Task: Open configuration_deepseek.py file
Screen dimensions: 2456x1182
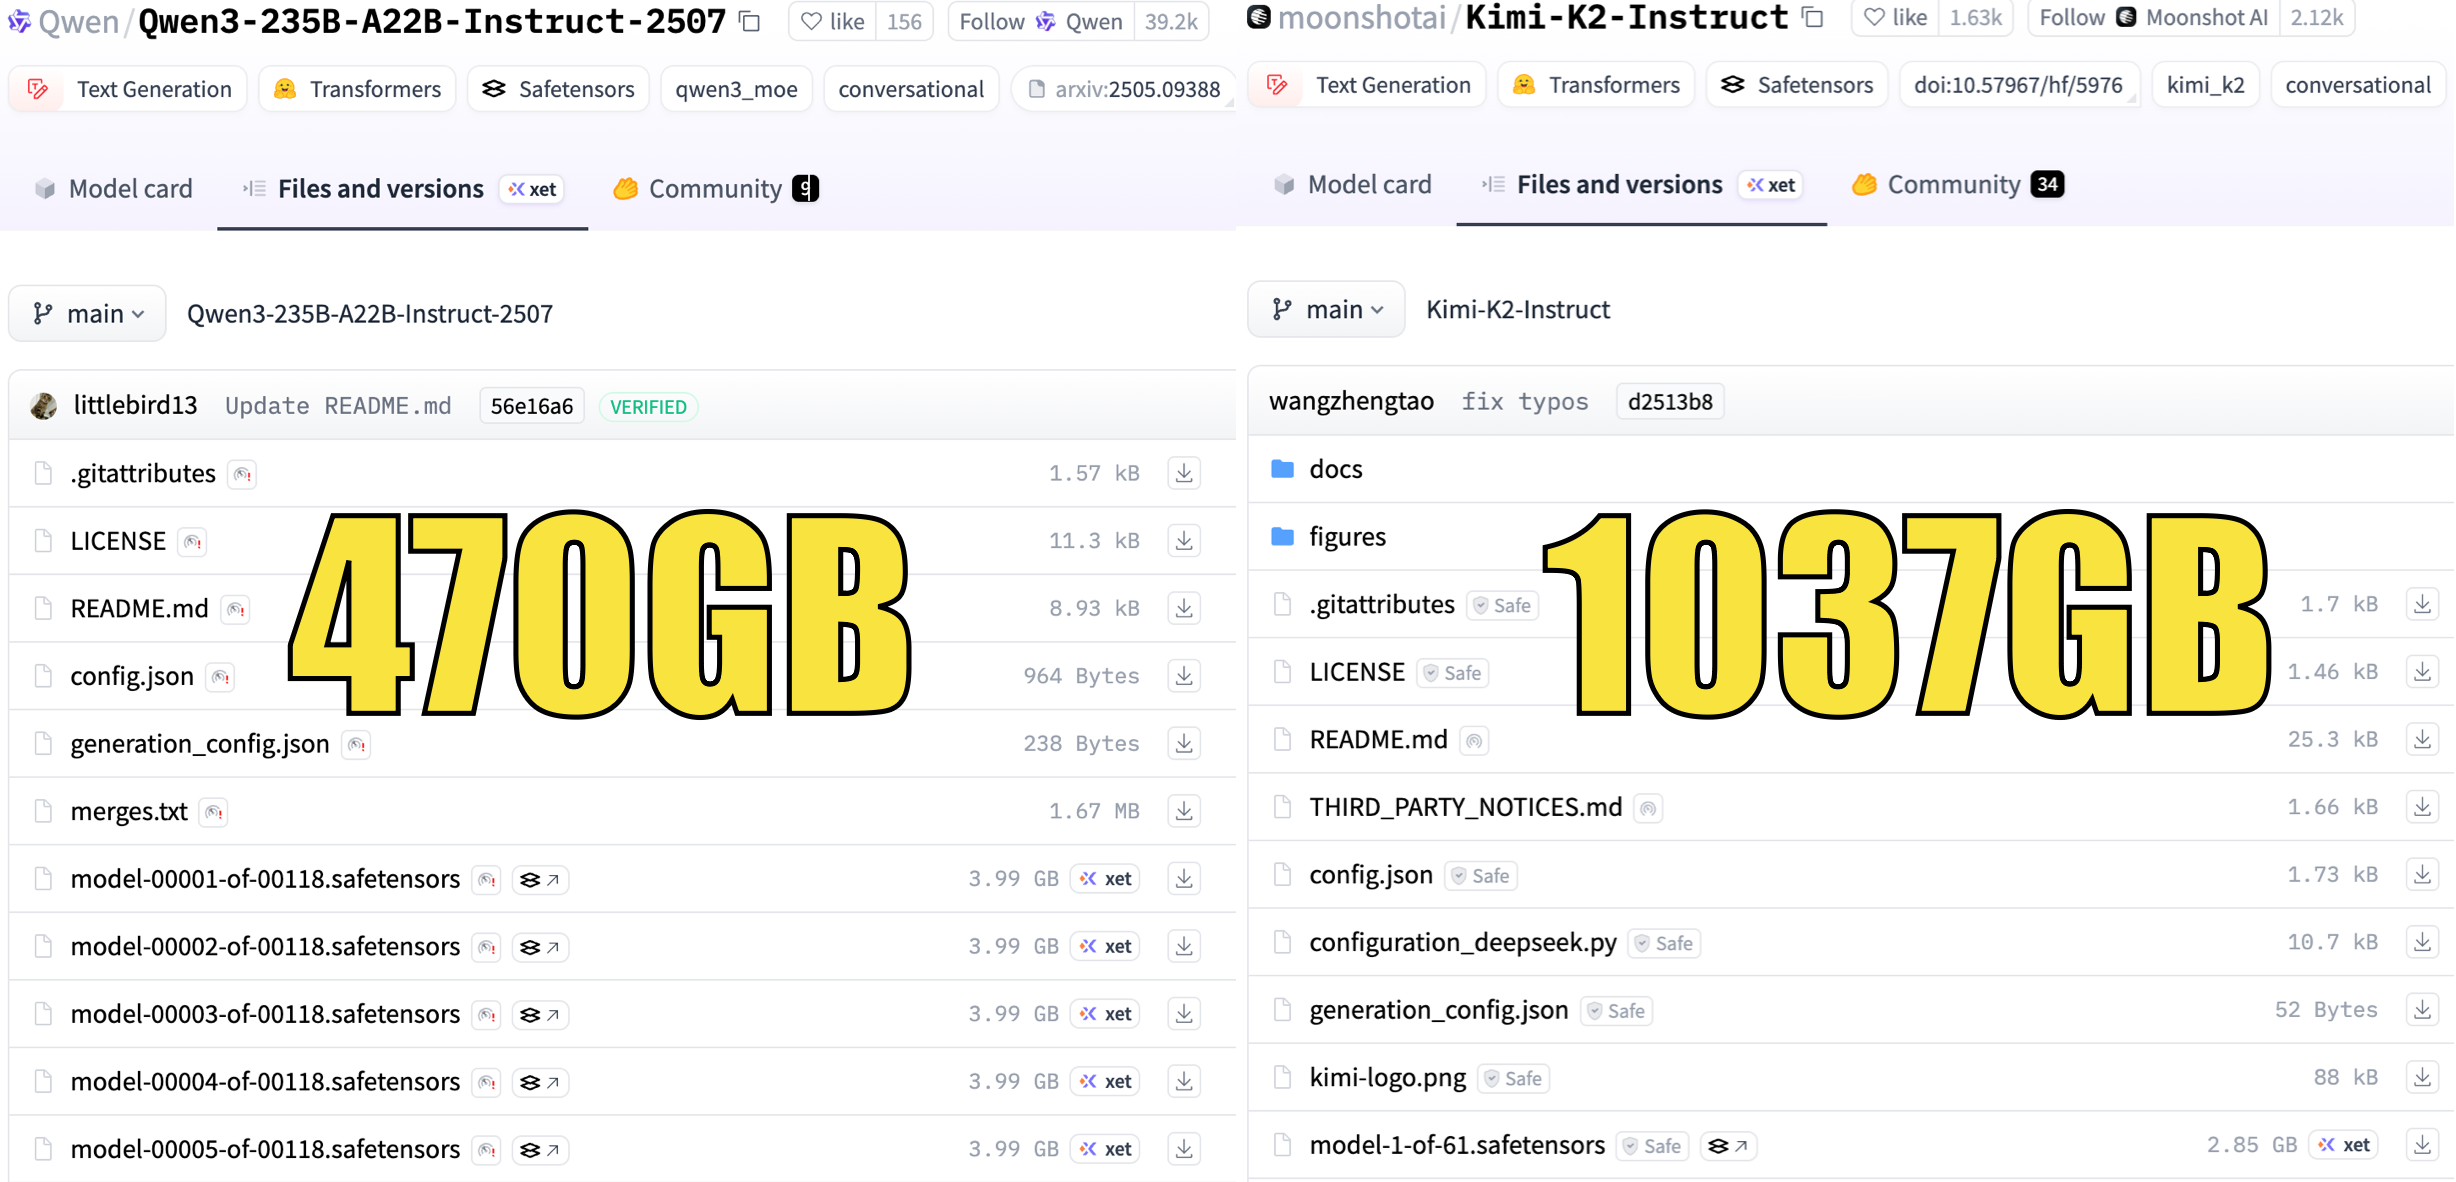Action: (x=1462, y=943)
